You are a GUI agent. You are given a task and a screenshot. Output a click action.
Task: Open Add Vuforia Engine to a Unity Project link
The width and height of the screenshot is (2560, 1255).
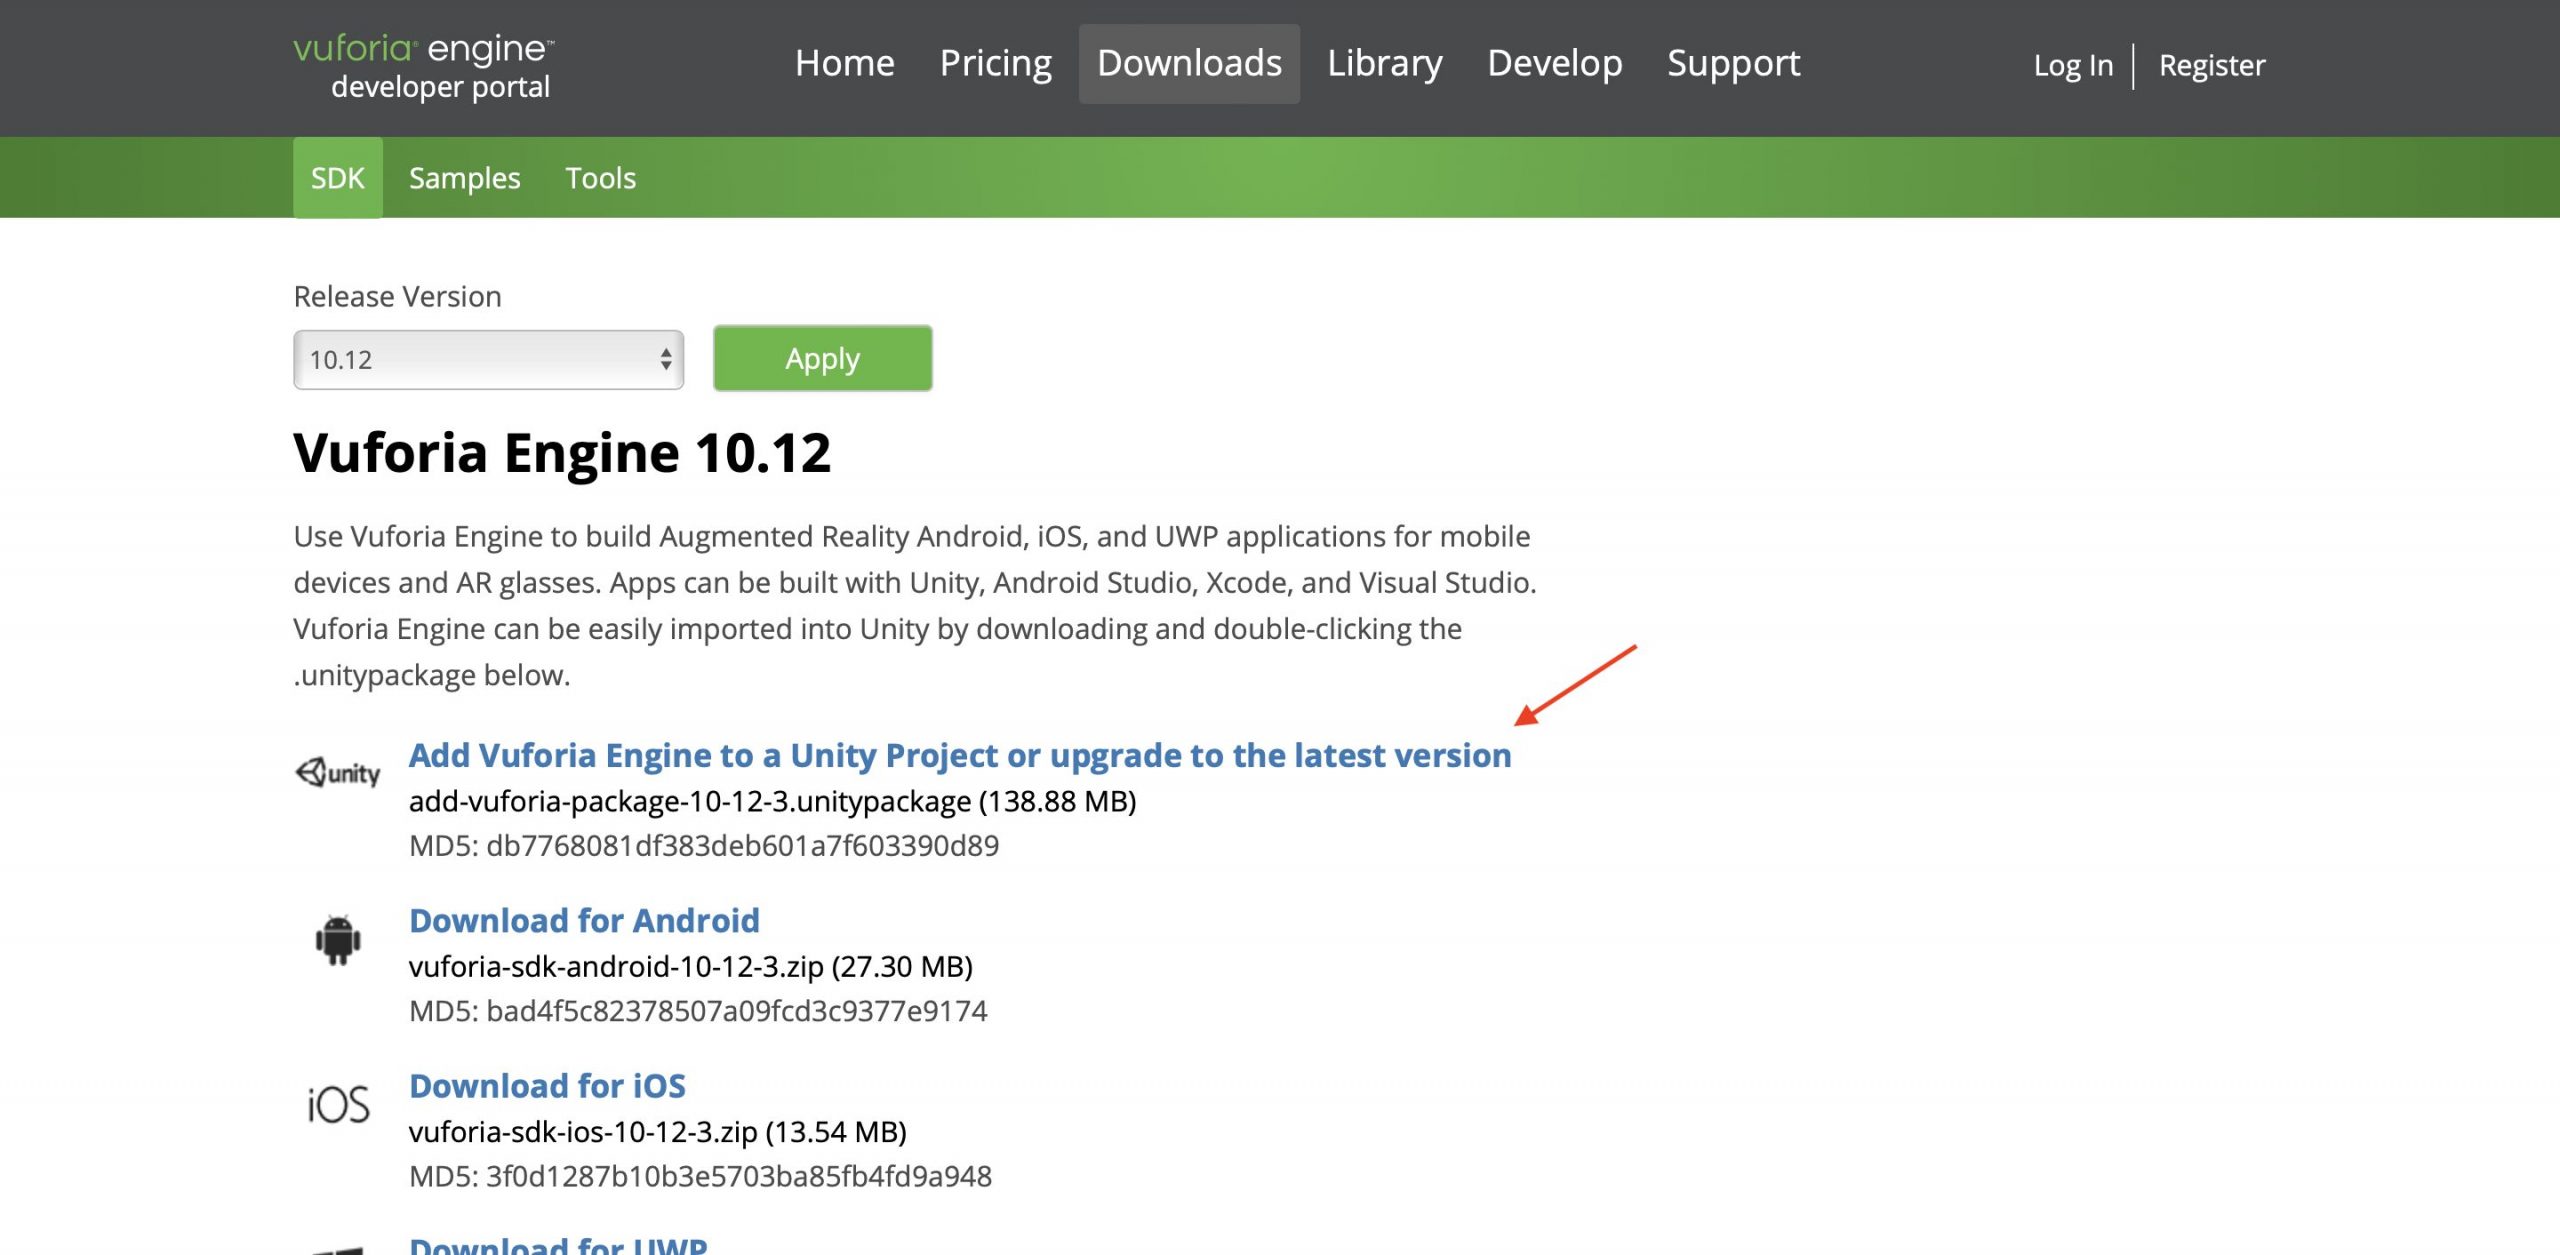pos(960,755)
